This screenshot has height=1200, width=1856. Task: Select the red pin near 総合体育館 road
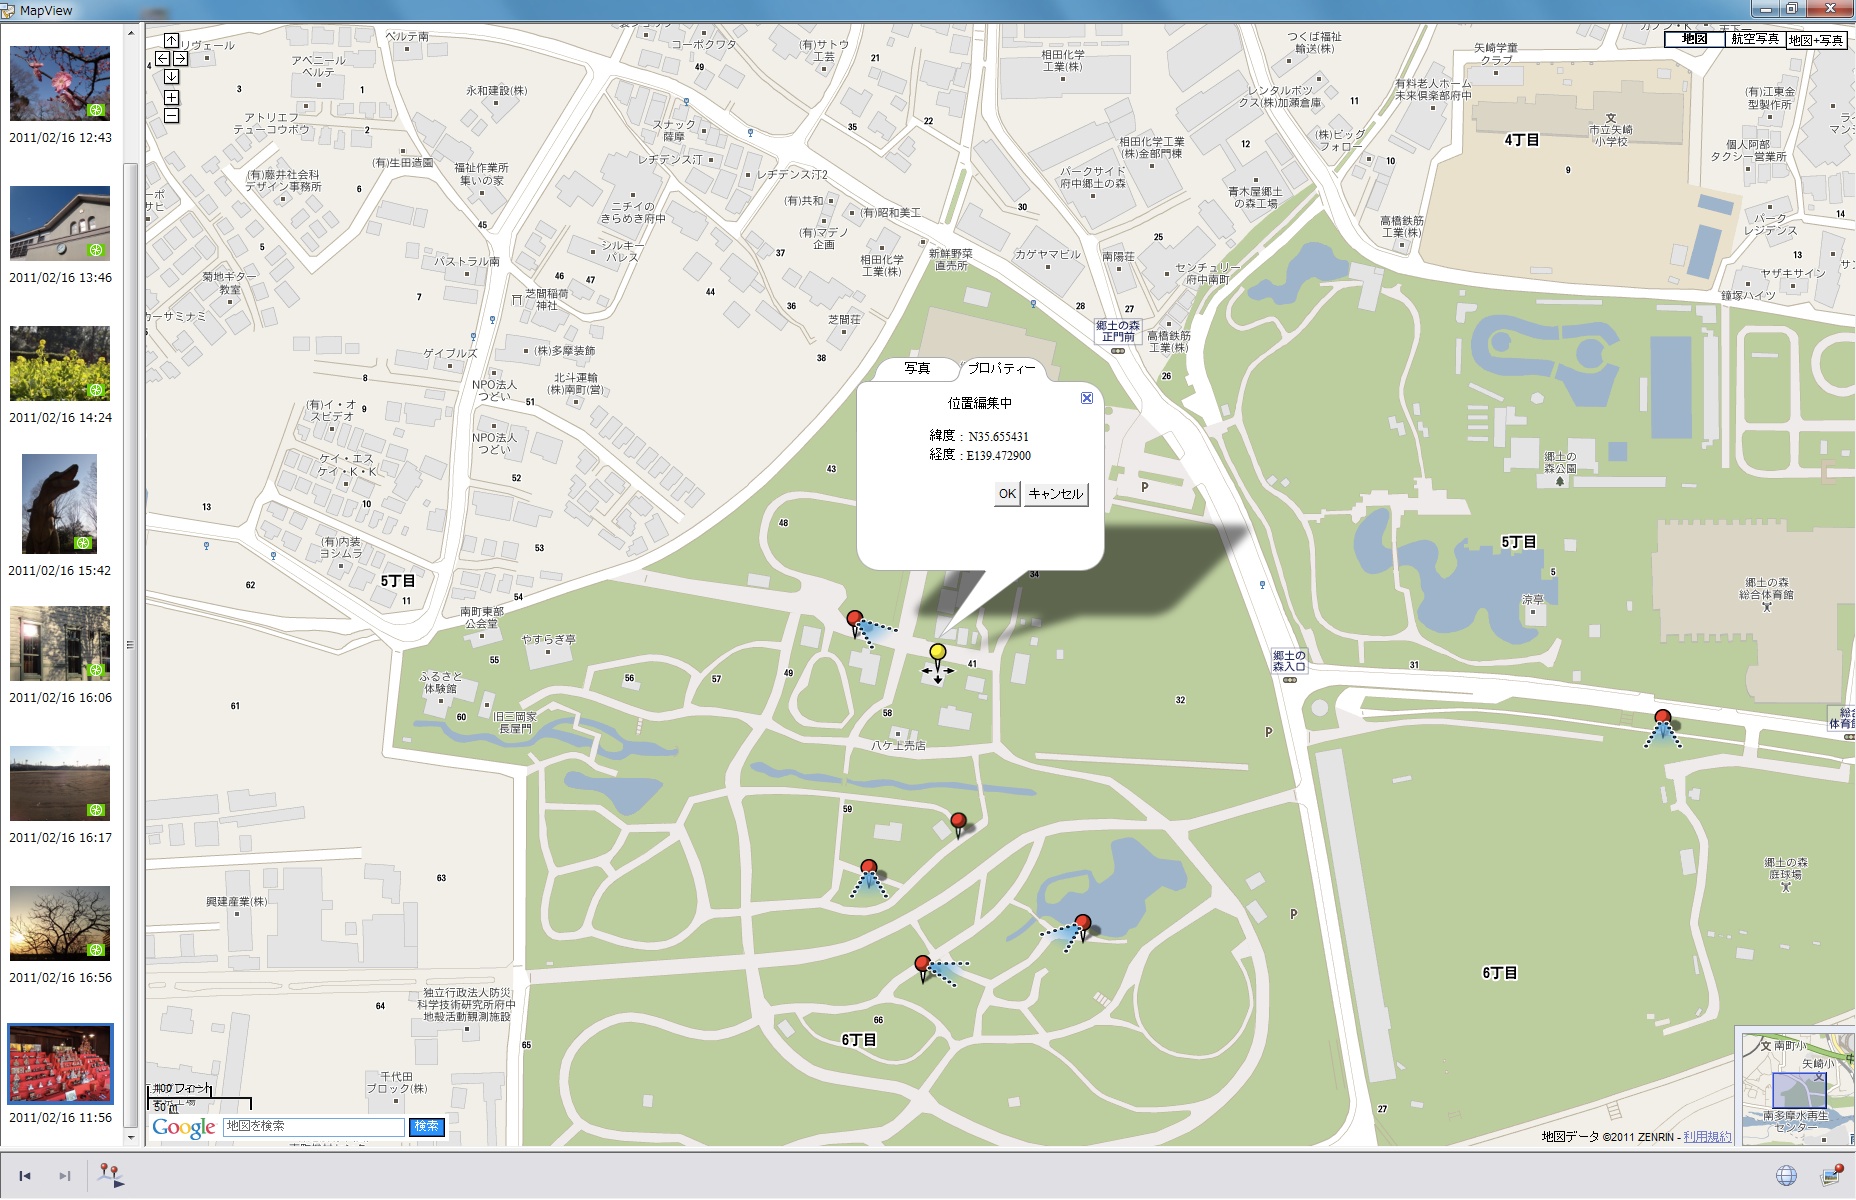[1662, 717]
